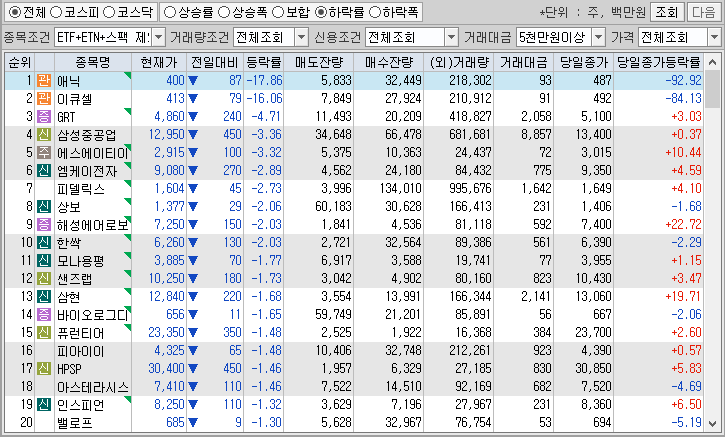This screenshot has width=725, height=437.
Task: Sort by 전일대비 column header
Action: 215,62
